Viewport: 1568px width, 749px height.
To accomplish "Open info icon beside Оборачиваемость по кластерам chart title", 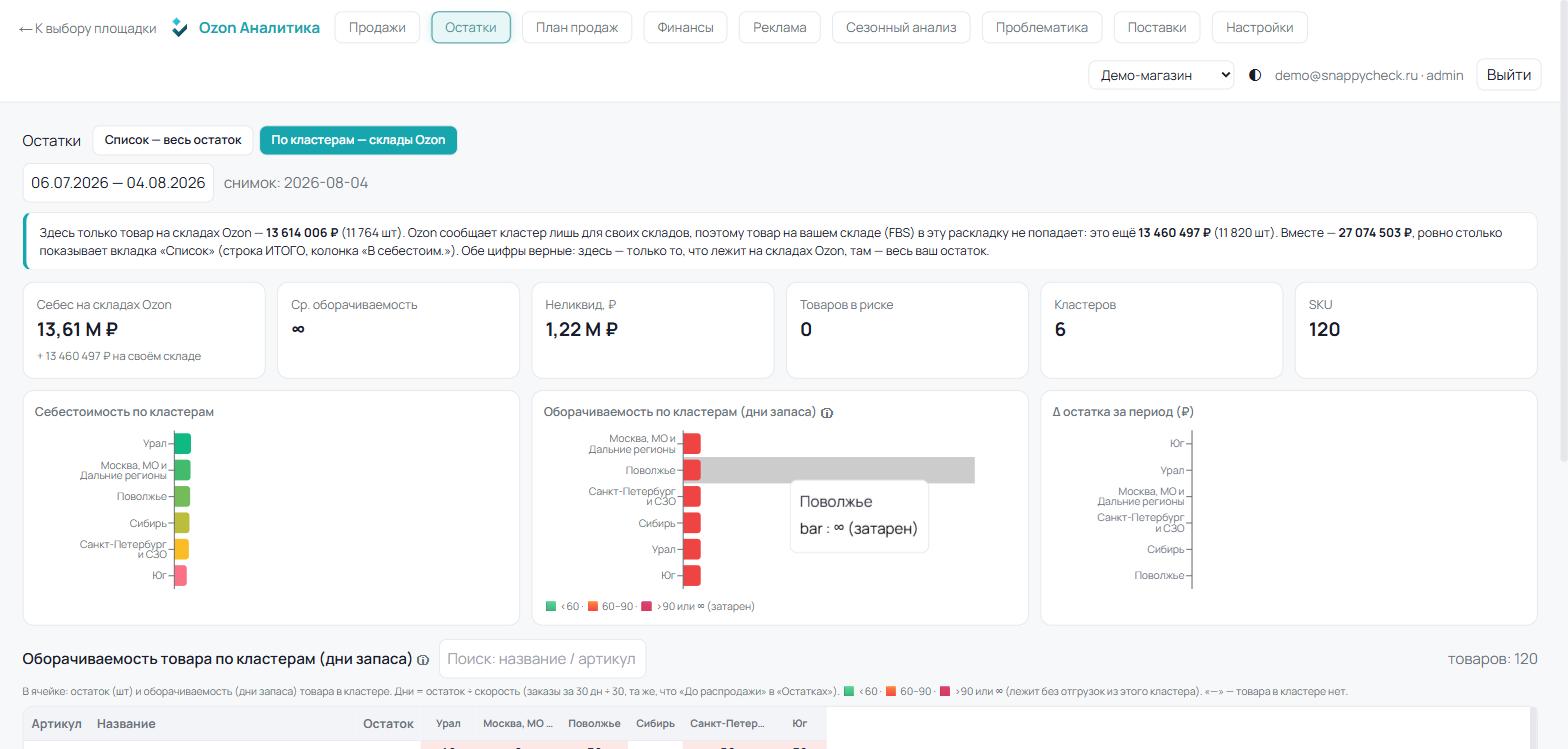I will pyautogui.click(x=827, y=413).
